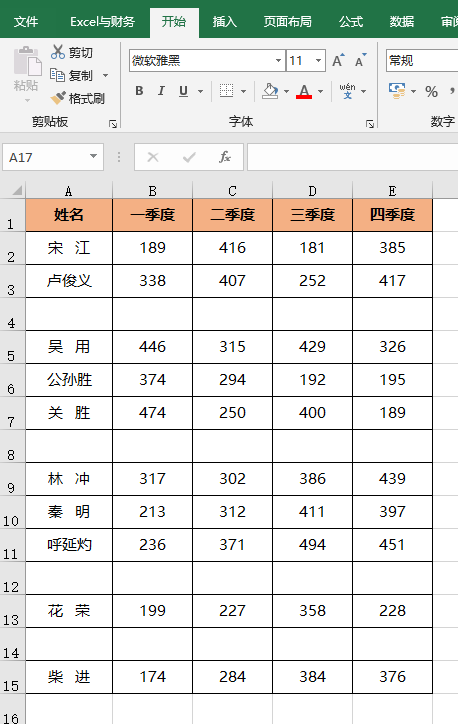Open the font group dialog launcher
The width and height of the screenshot is (458, 724).
point(369,123)
